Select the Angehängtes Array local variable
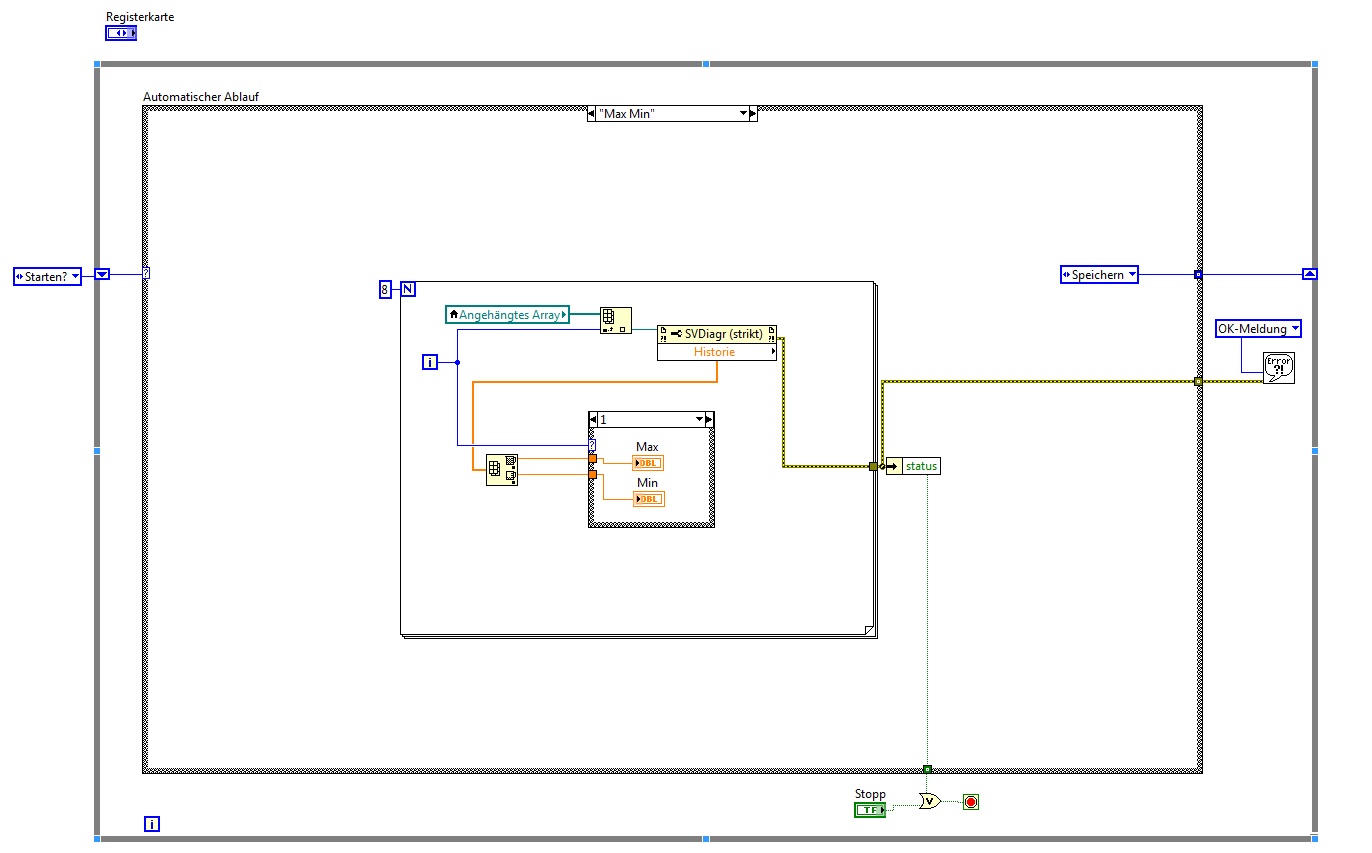This screenshot has width=1372, height=853. (508, 315)
